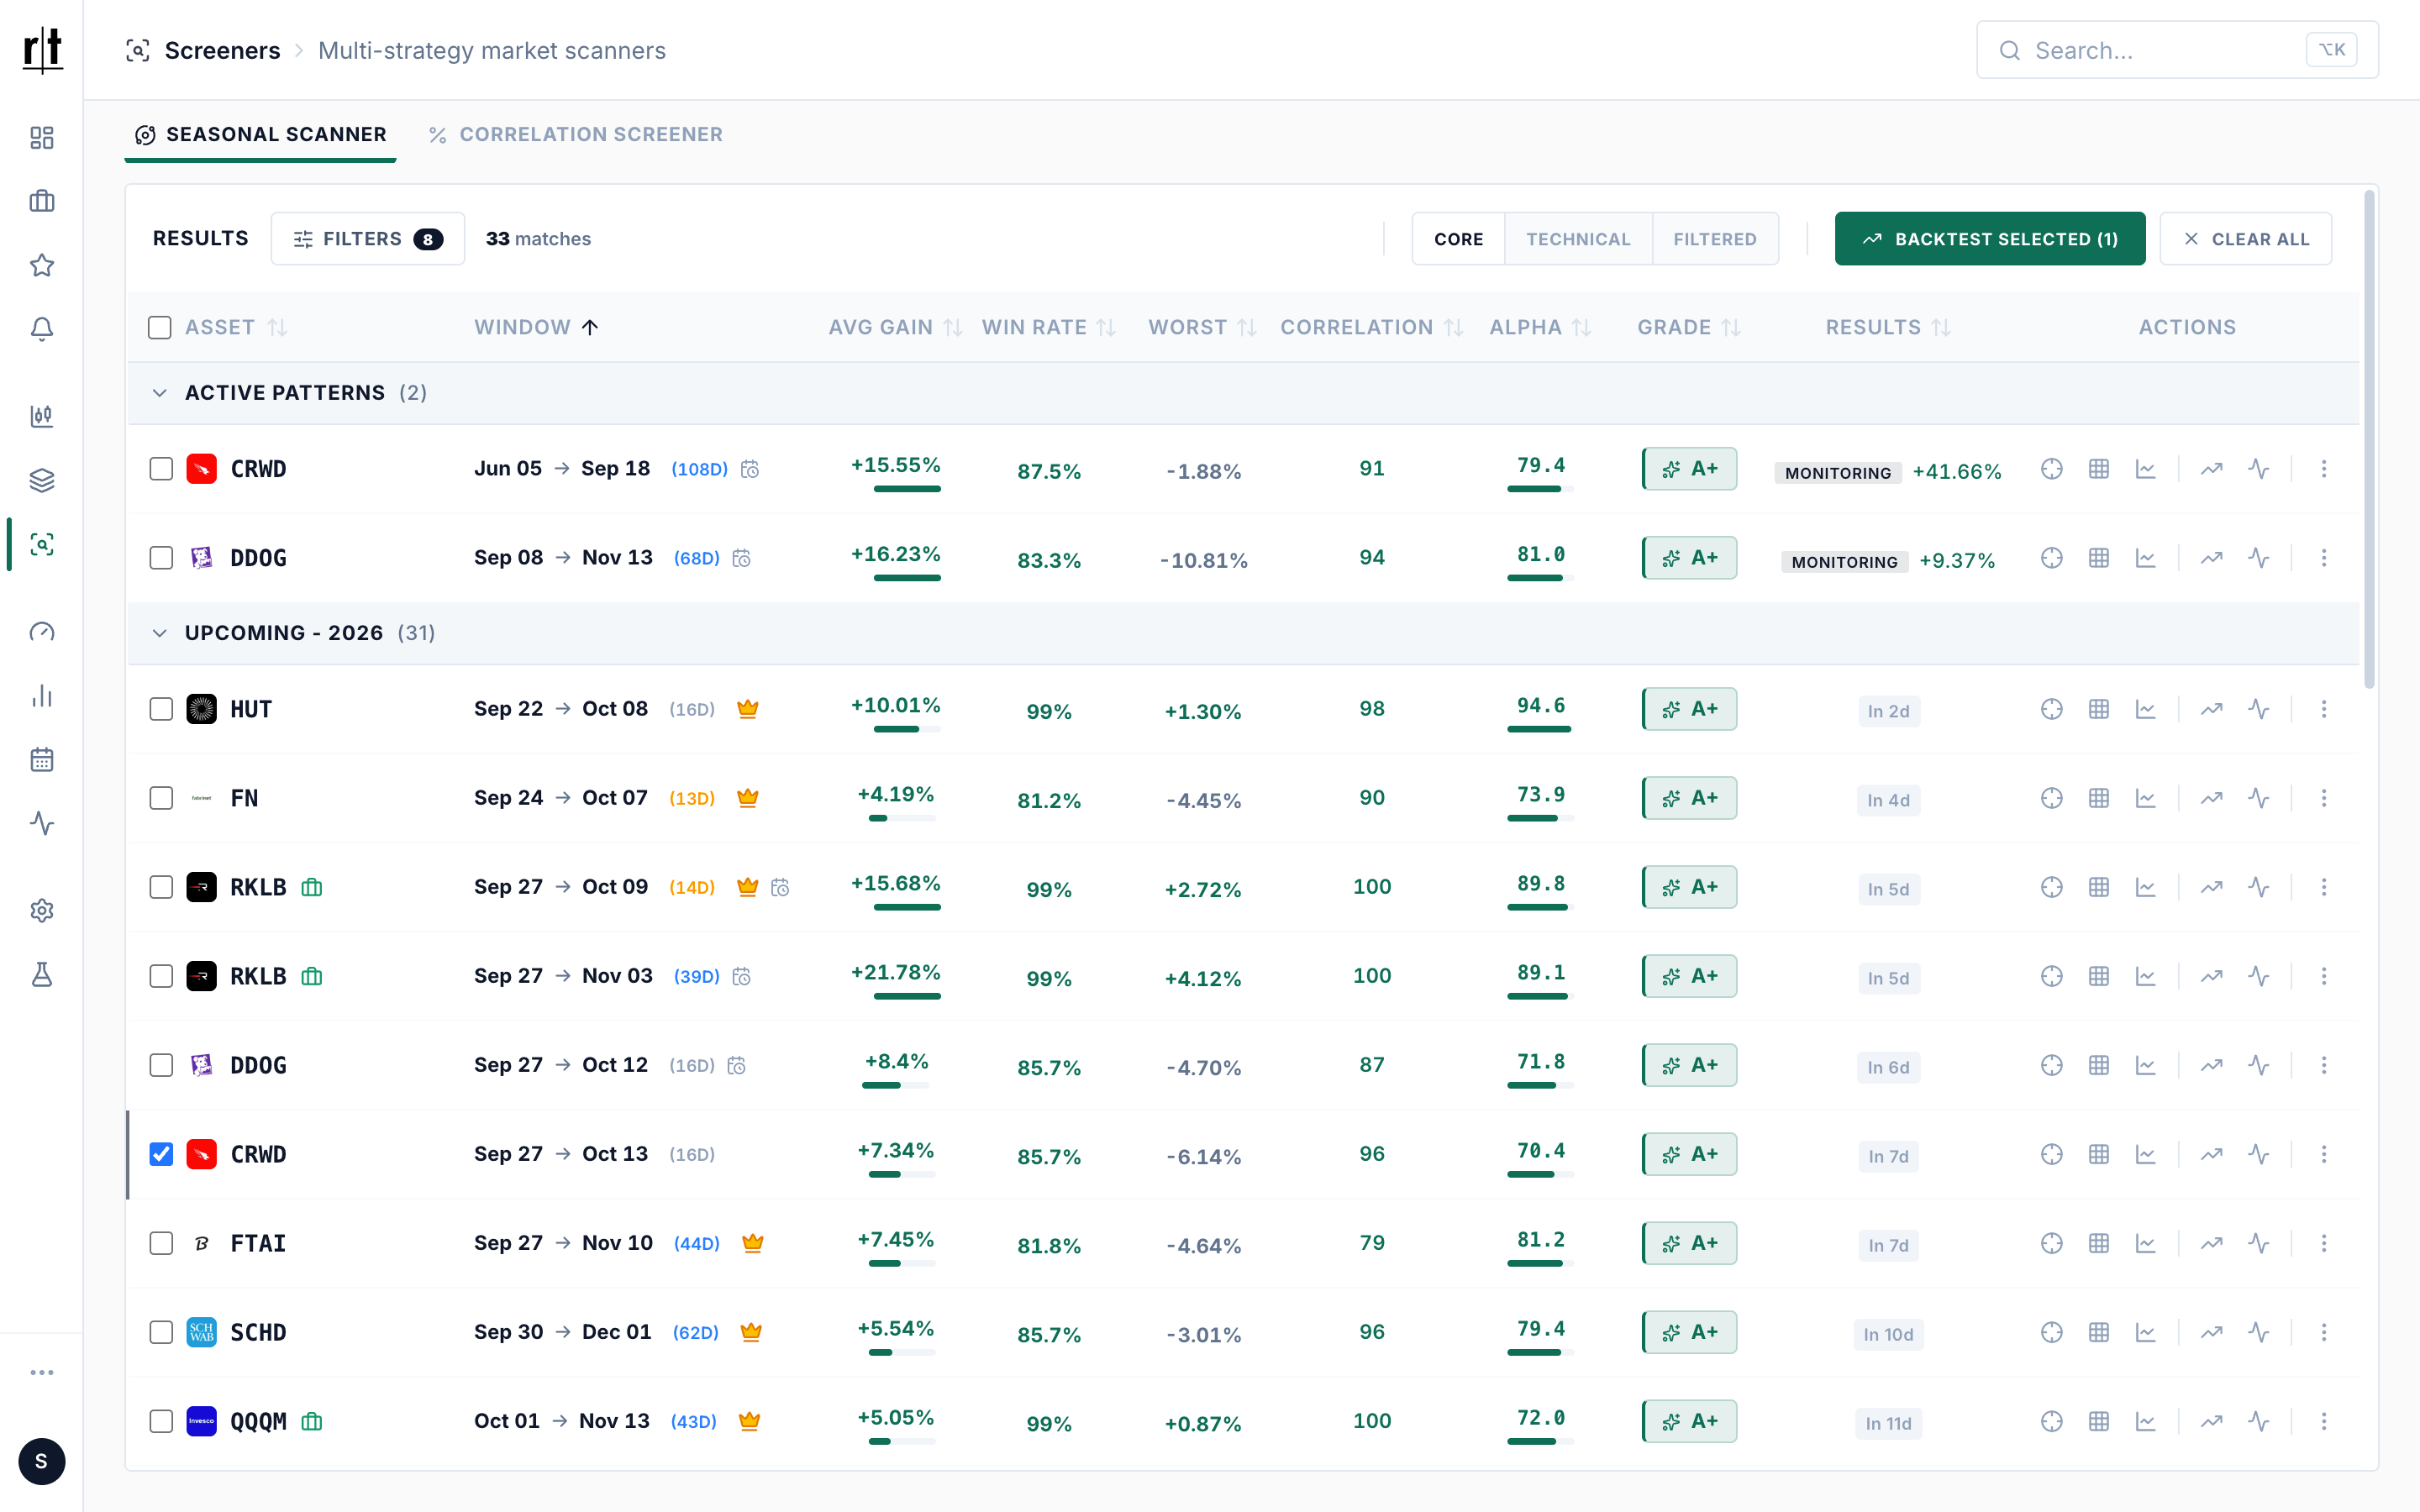This screenshot has height=1512, width=2420.
Task: Click the trend arrow icon for RKLB Oct 09 row
Action: point(2212,887)
